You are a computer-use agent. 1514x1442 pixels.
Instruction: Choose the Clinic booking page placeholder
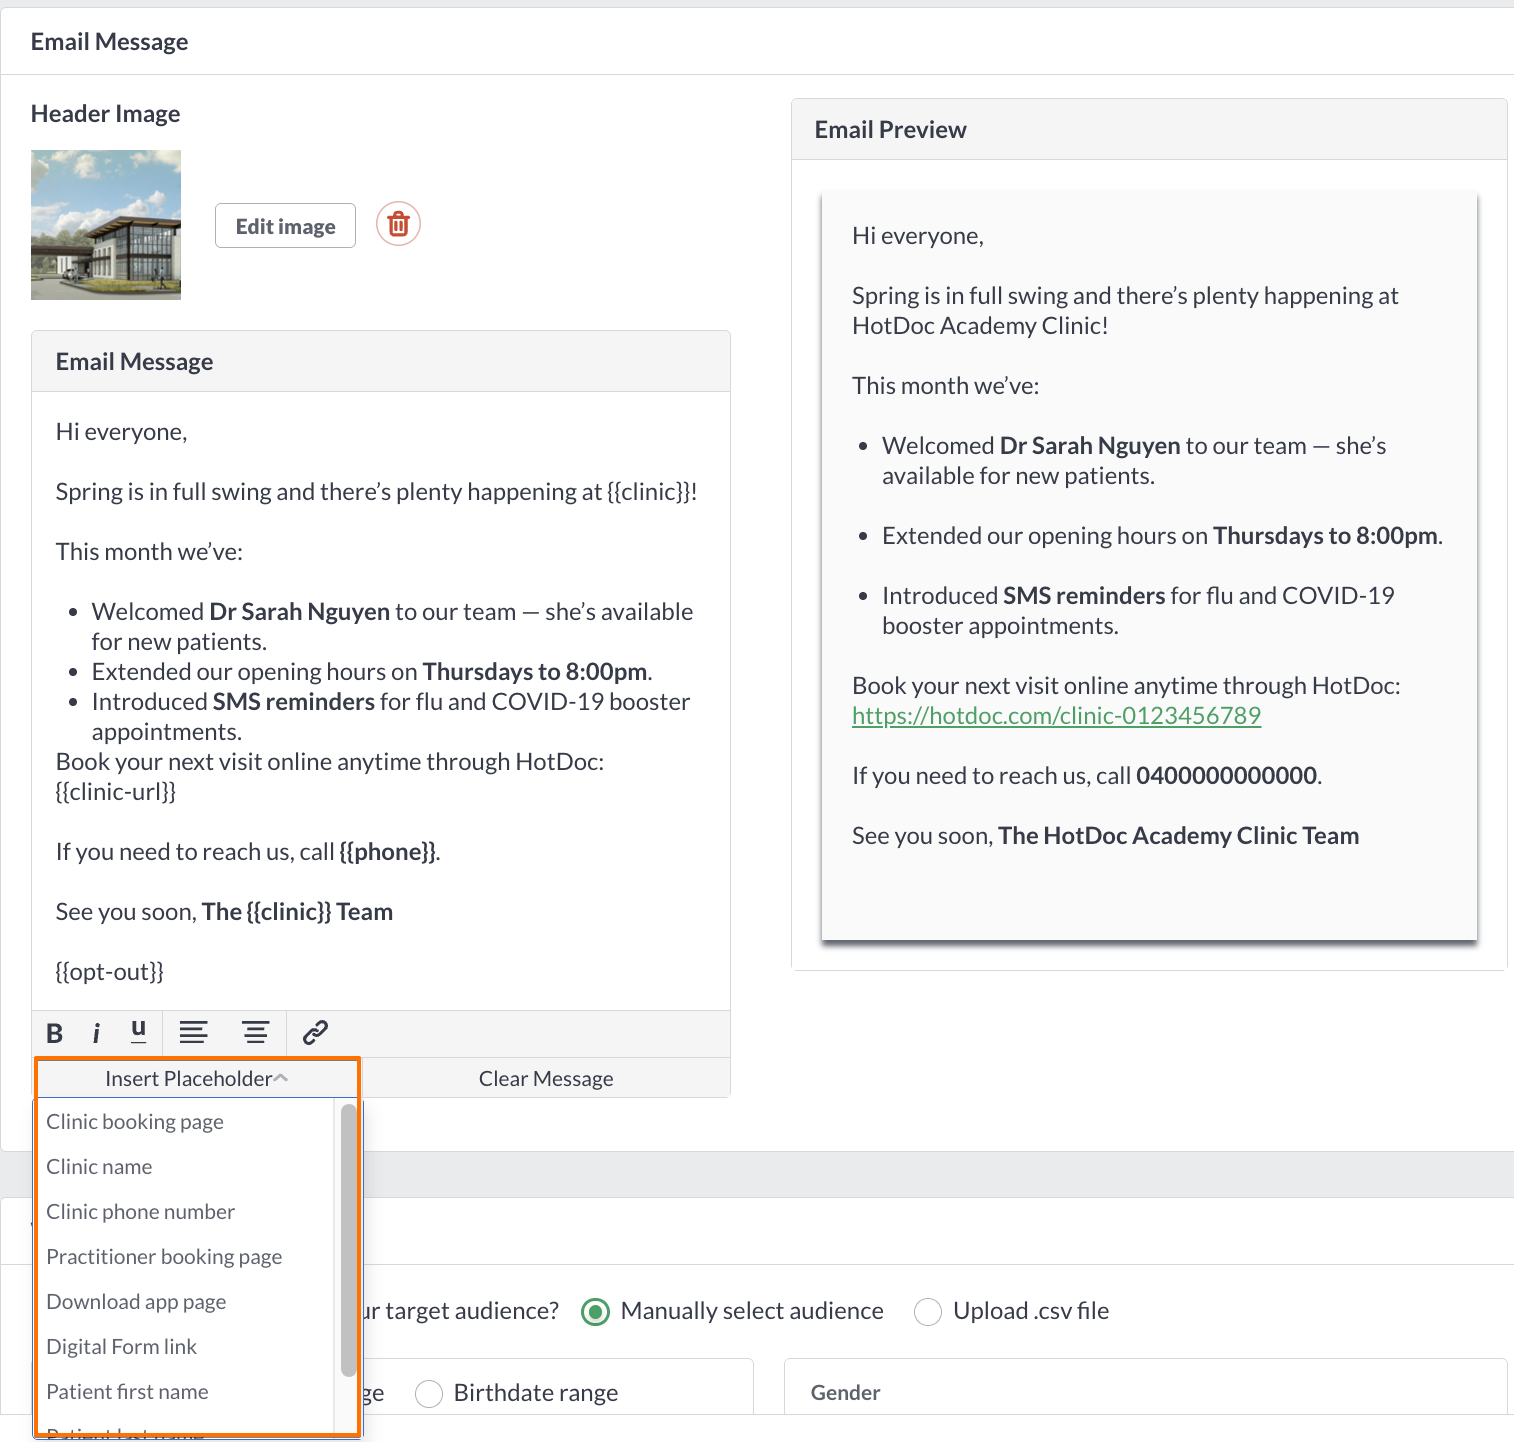point(135,1122)
